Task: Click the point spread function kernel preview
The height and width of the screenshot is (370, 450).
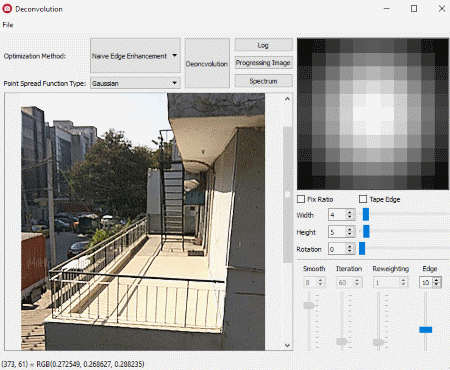Action: (x=373, y=114)
